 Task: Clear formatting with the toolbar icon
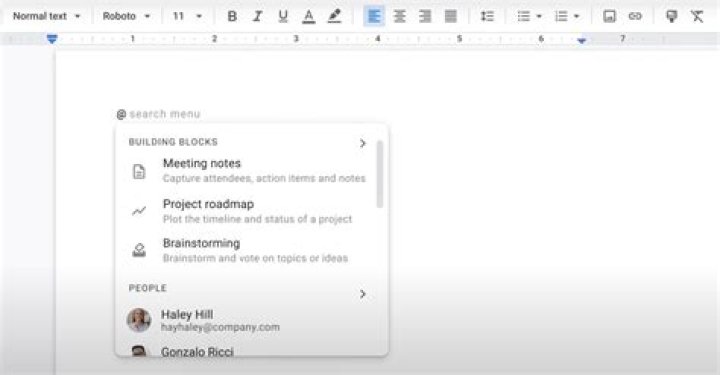(697, 17)
